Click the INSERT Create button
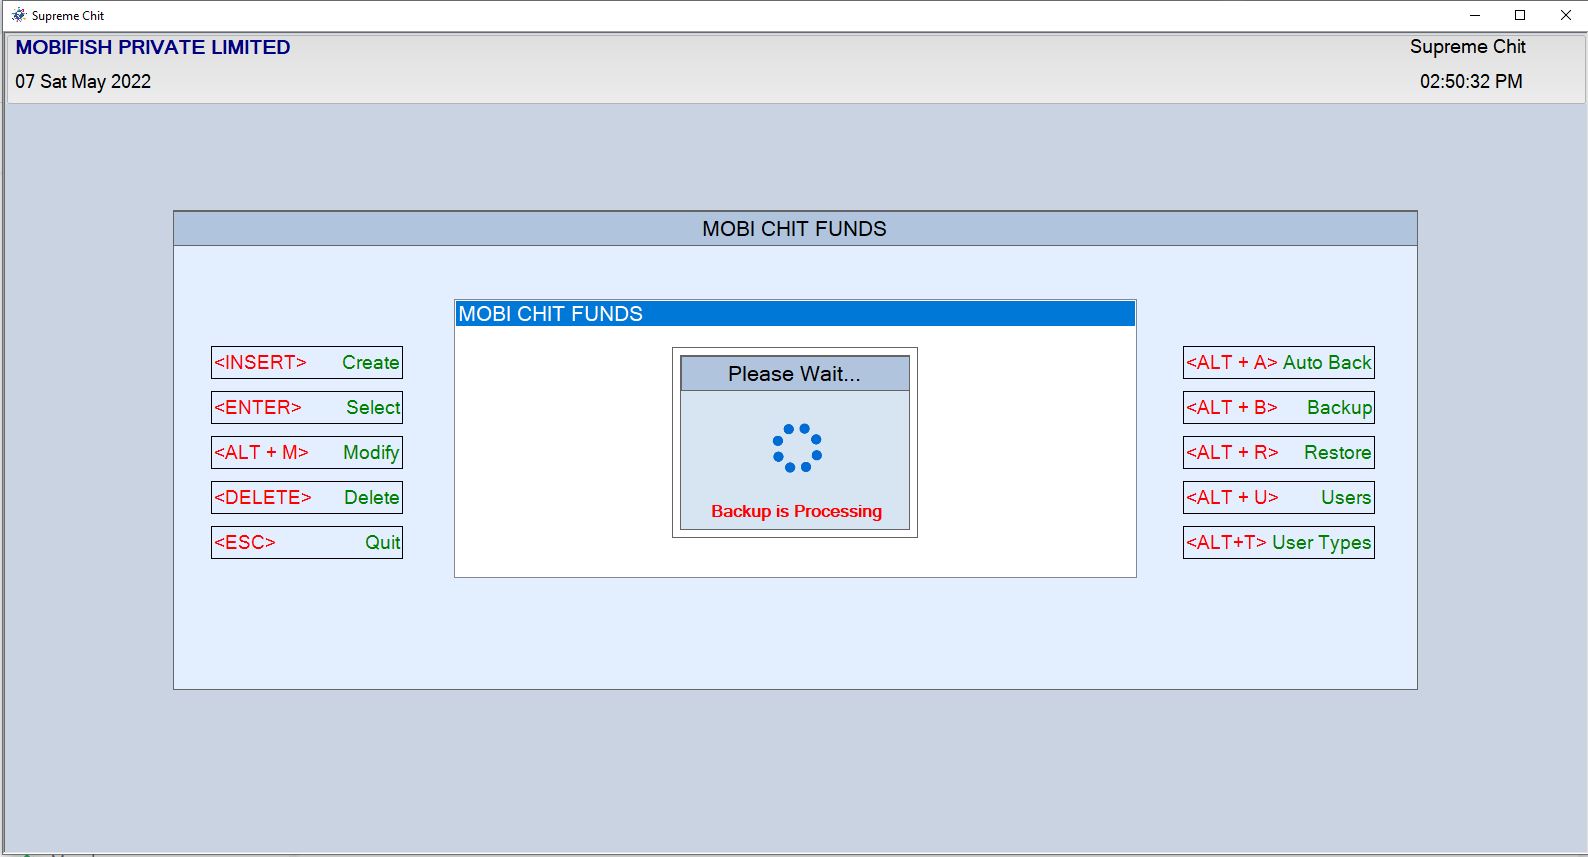 307,362
